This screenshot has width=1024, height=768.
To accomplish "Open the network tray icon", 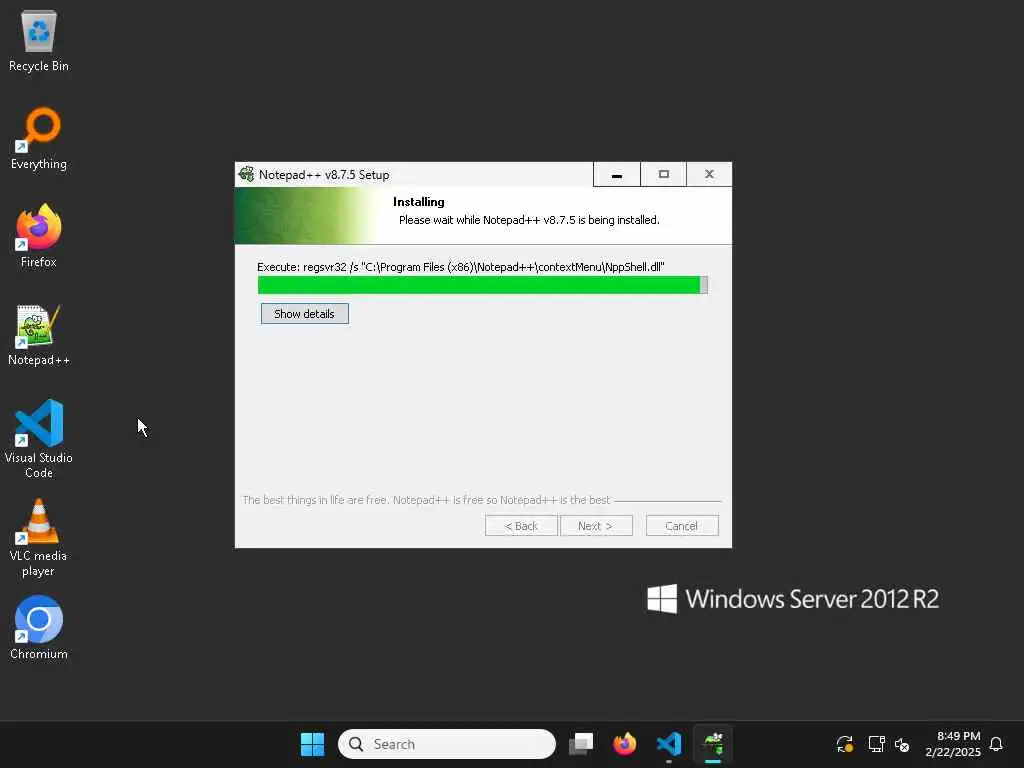I will click(876, 744).
